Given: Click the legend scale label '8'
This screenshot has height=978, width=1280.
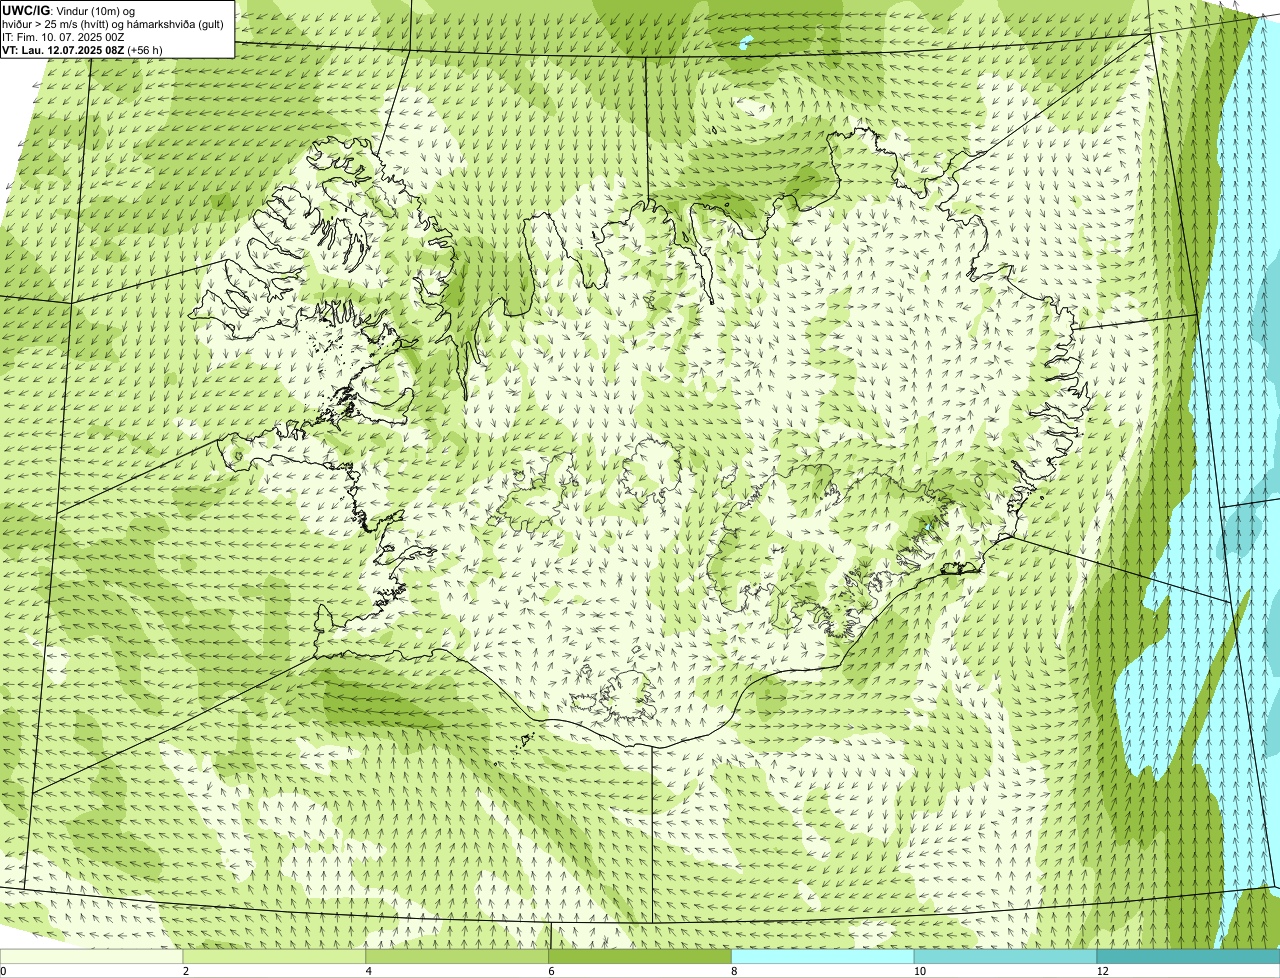Looking at the screenshot, I should point(733,971).
